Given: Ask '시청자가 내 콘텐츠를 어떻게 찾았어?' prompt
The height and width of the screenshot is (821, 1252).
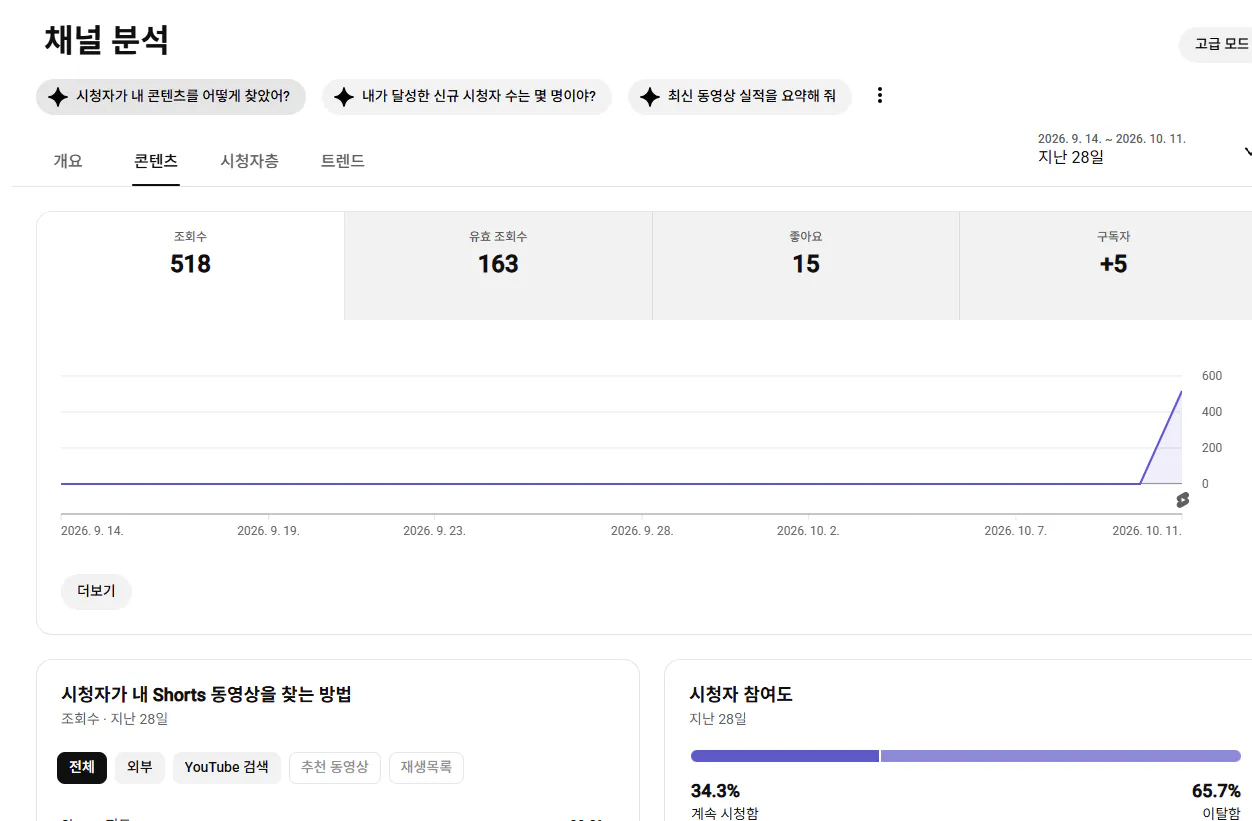Looking at the screenshot, I should point(171,97).
